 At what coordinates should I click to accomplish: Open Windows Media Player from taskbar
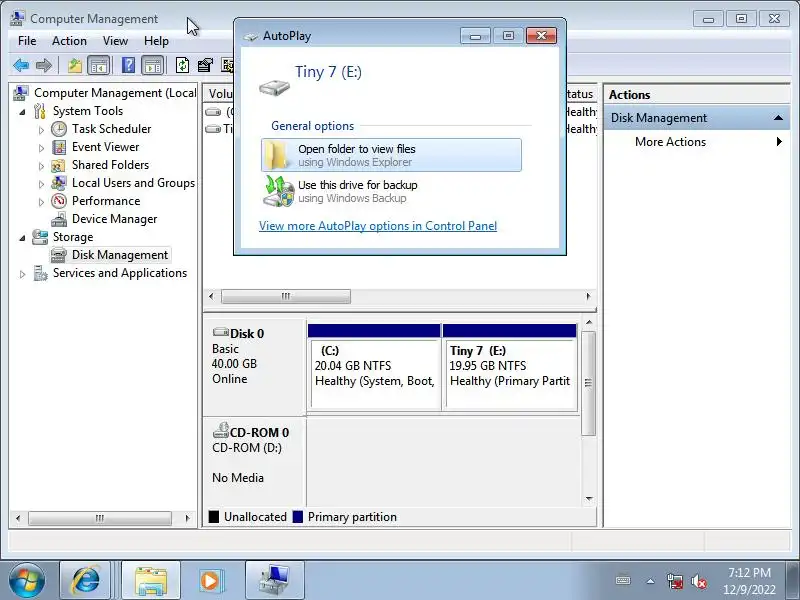pos(210,581)
